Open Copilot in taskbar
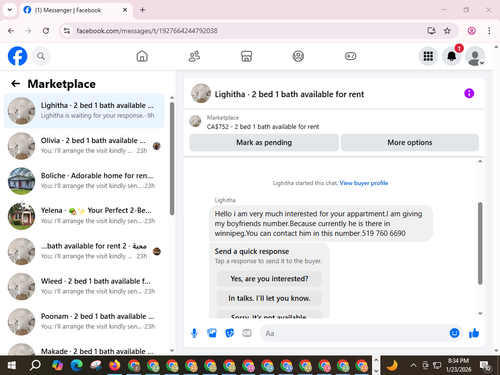This screenshot has height=375, width=500. 57,366
